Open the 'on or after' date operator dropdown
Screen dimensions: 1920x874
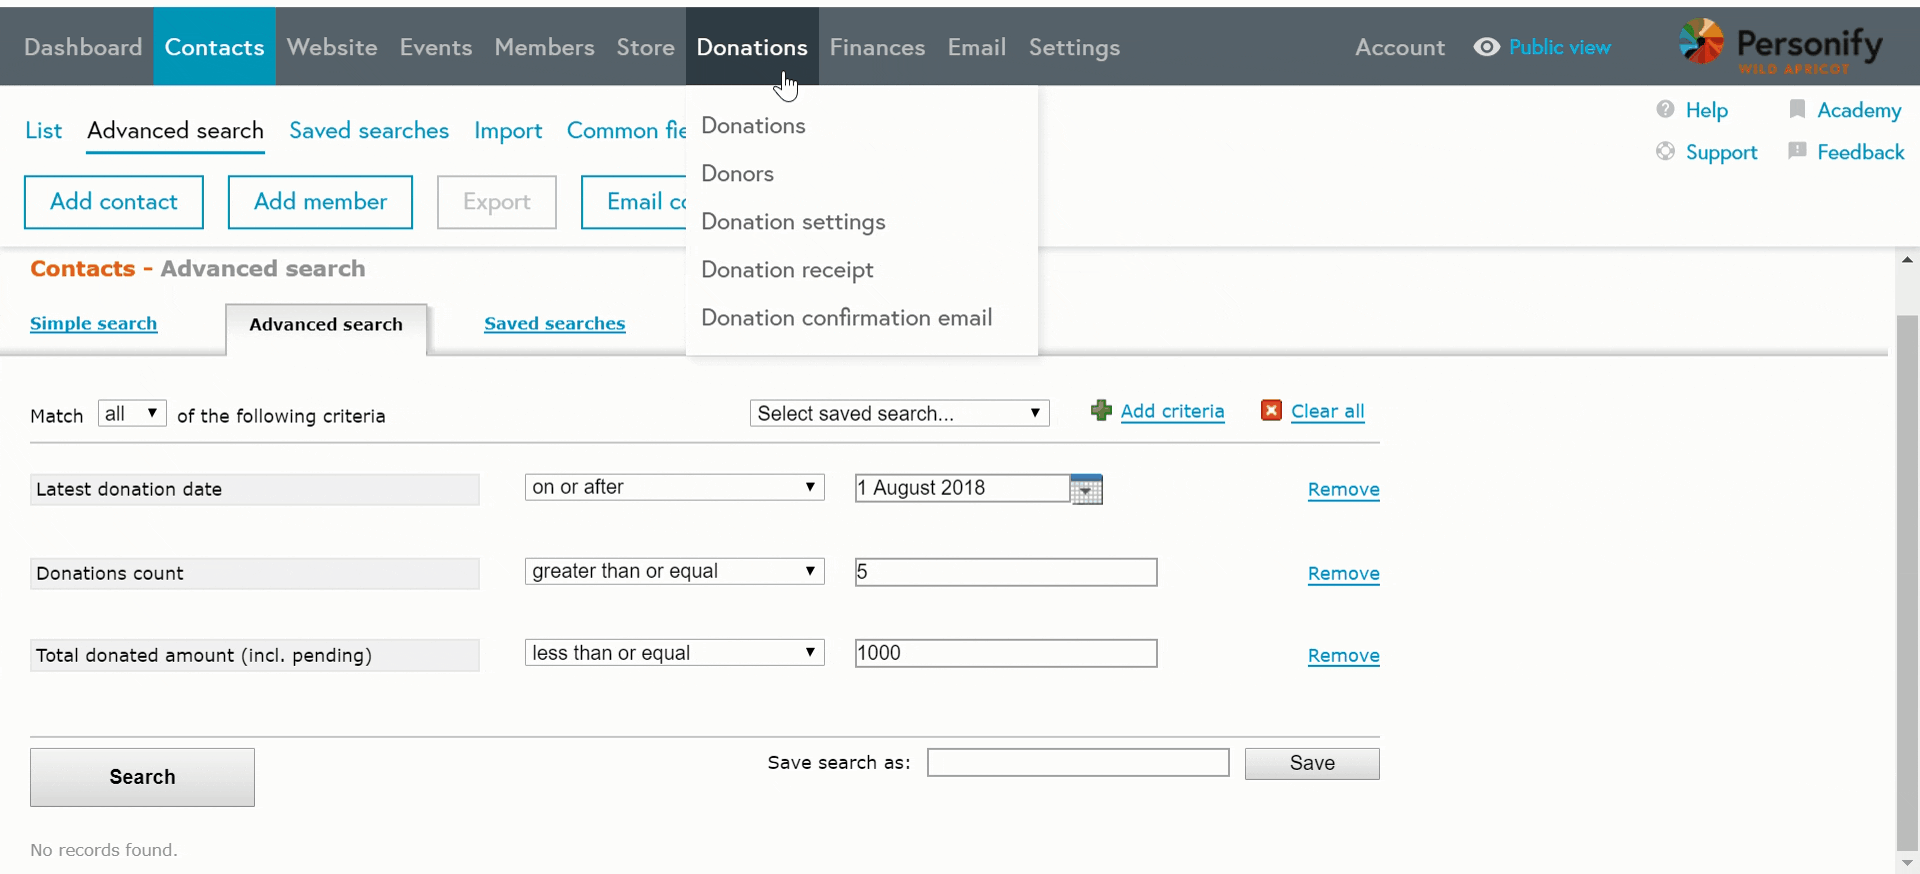[674, 488]
